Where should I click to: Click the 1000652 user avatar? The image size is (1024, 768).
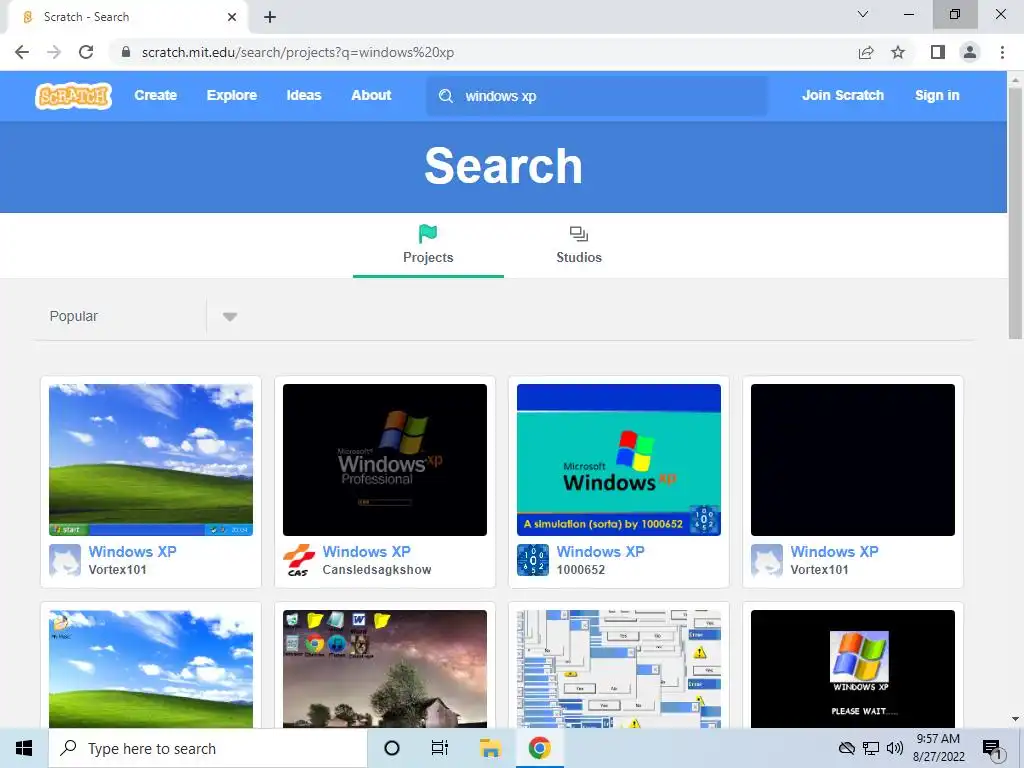532,560
